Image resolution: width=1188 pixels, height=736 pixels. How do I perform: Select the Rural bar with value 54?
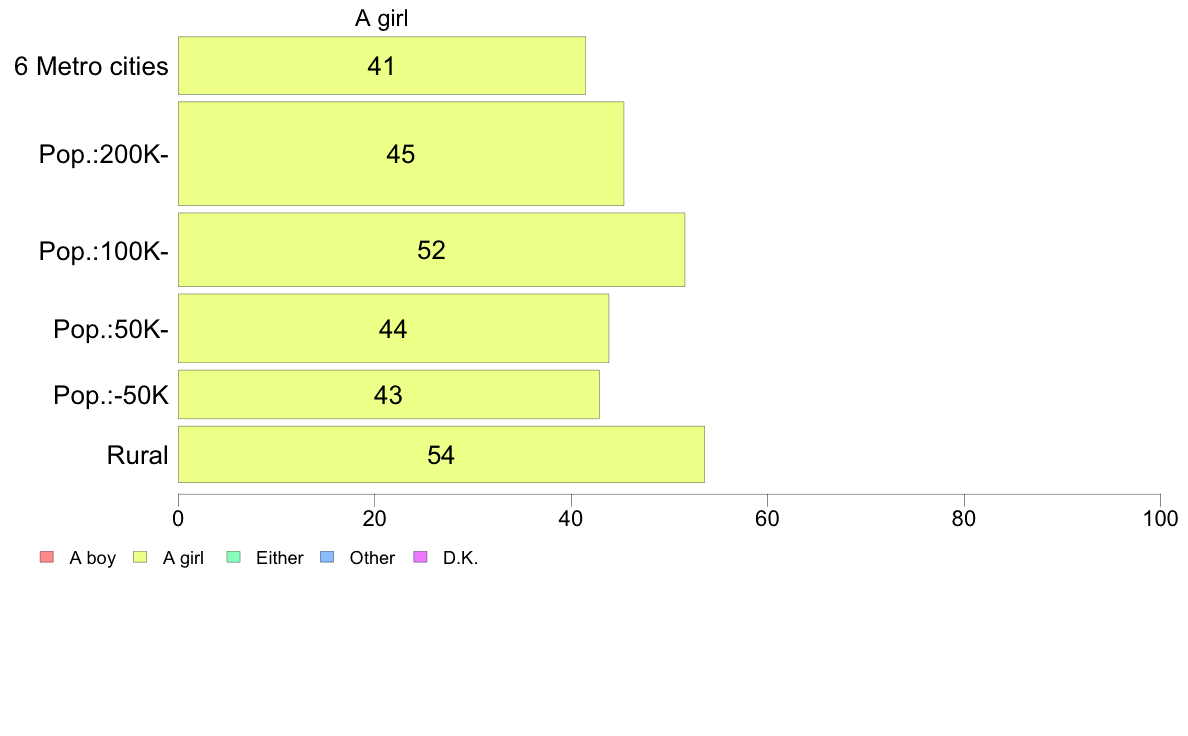pyautogui.click(x=441, y=455)
